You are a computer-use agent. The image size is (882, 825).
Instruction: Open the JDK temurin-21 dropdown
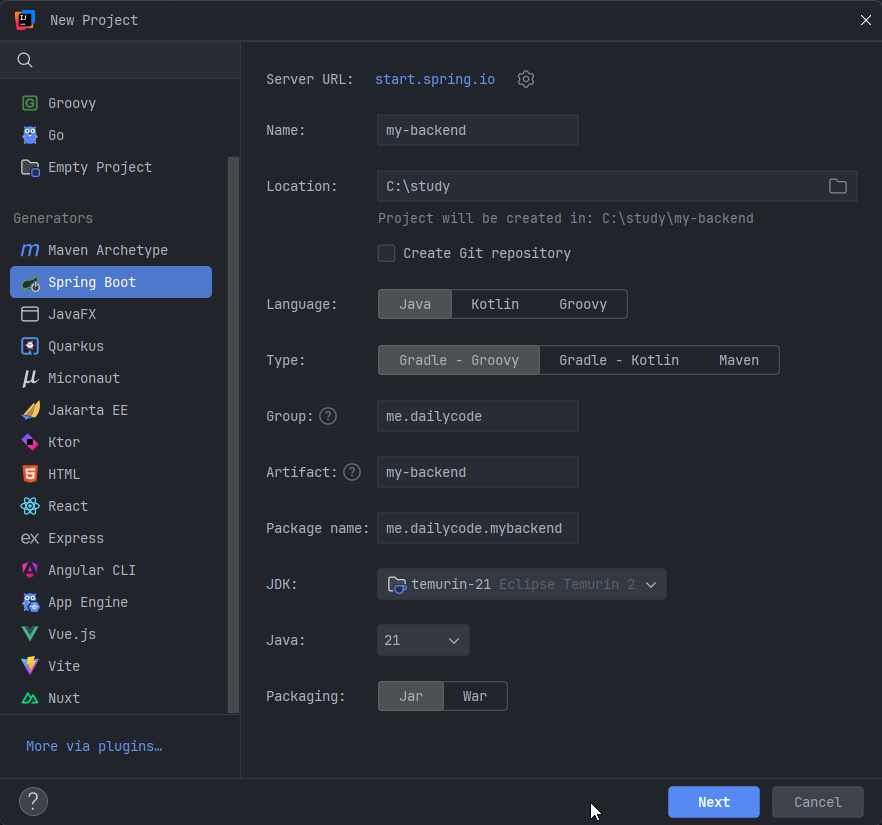[x=522, y=584]
